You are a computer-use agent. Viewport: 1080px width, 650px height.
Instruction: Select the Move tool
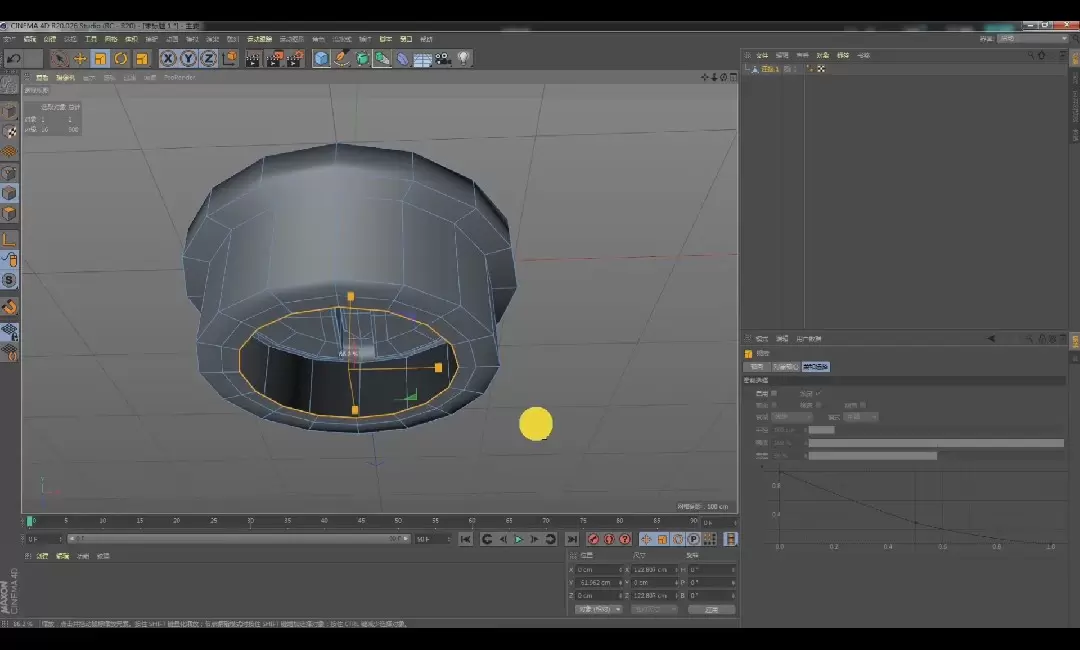pos(80,59)
